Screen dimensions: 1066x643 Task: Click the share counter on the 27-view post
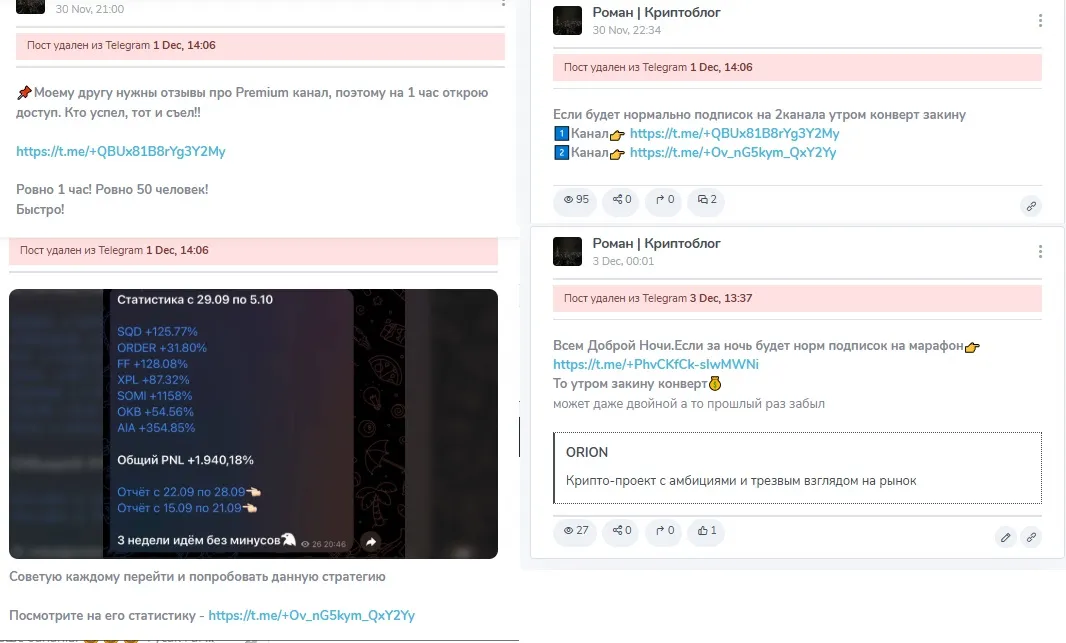621,531
